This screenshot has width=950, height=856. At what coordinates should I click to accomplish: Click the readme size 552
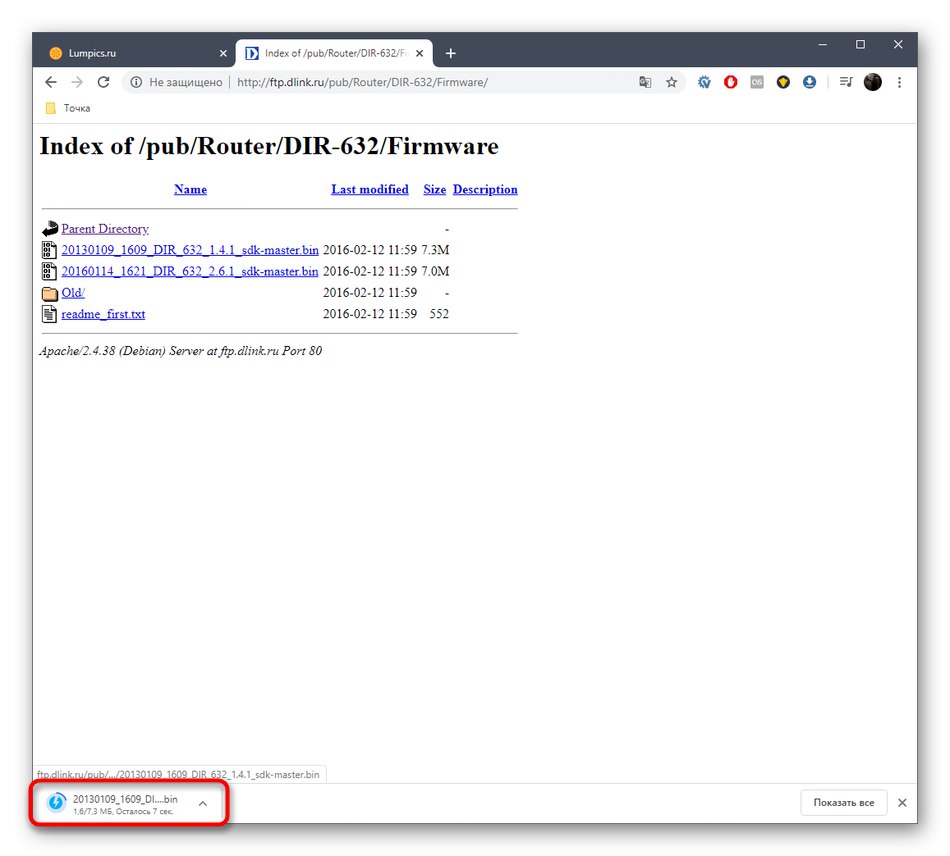(x=439, y=314)
